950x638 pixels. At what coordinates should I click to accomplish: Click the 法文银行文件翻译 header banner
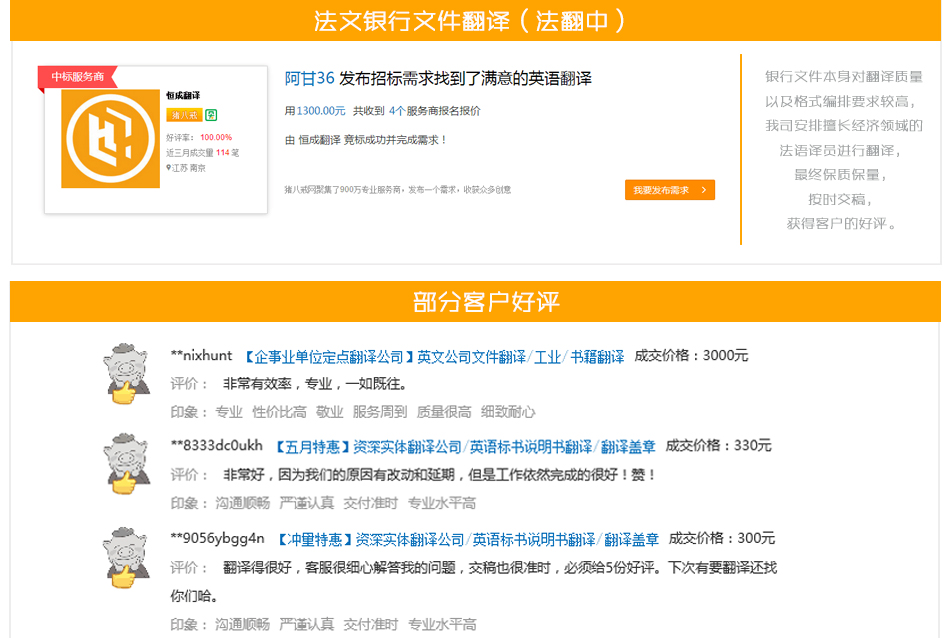coord(475,18)
